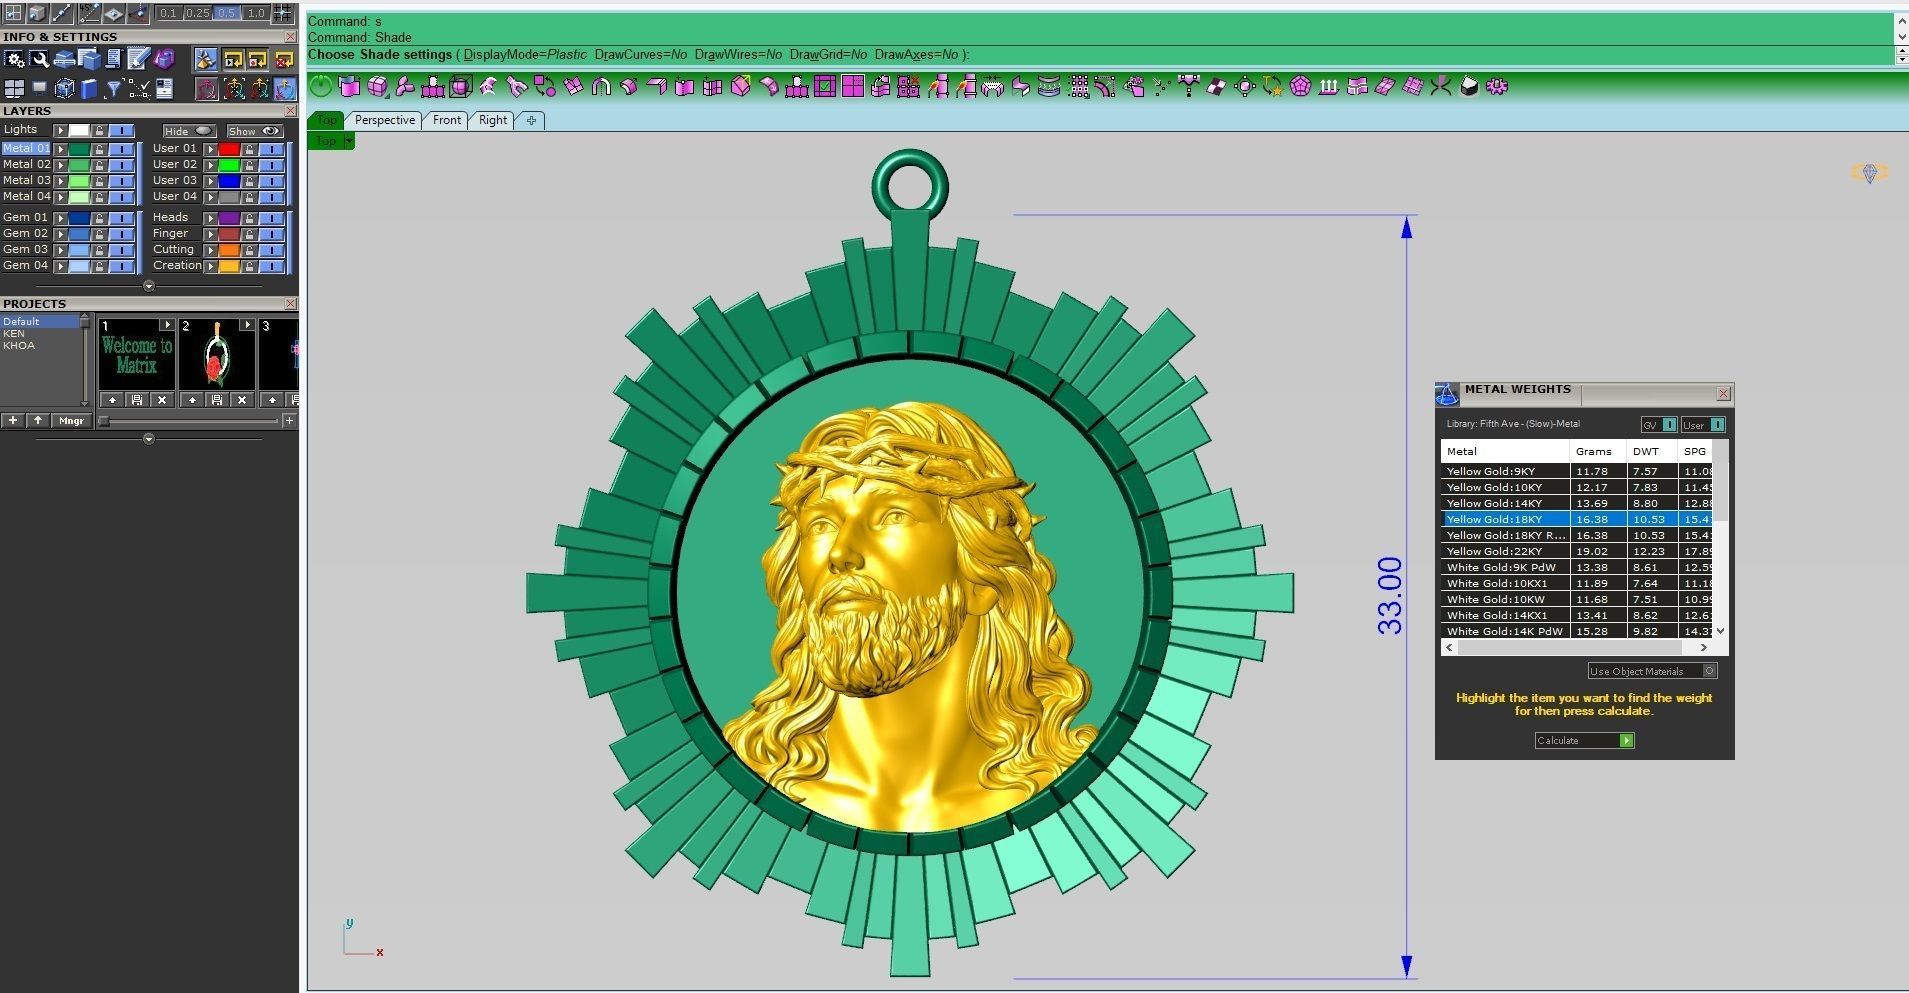Click the wrench settings icon
1909x993 pixels.
point(39,59)
